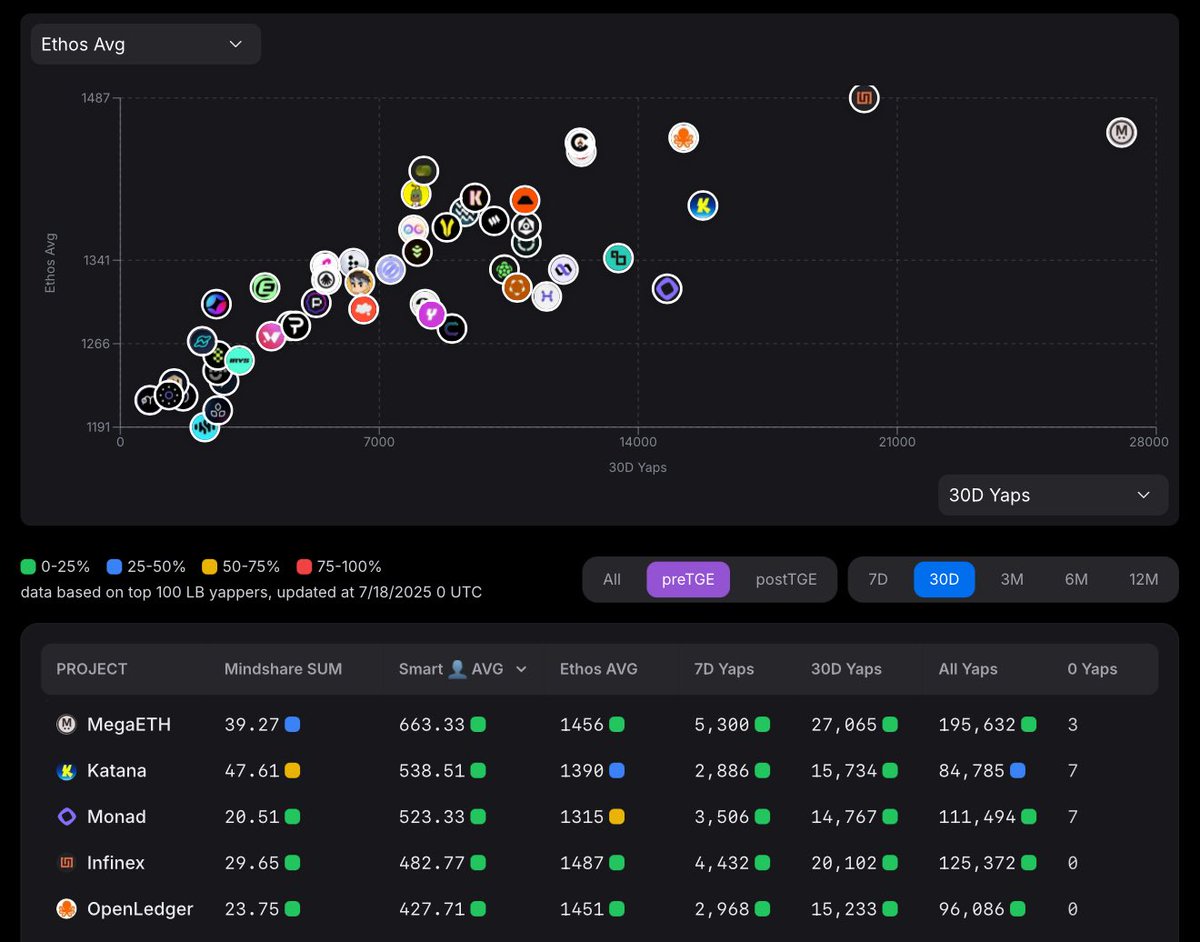Click Monad's Ethos AVG value 1315
Image resolution: width=1200 pixels, height=942 pixels.
tap(582, 817)
